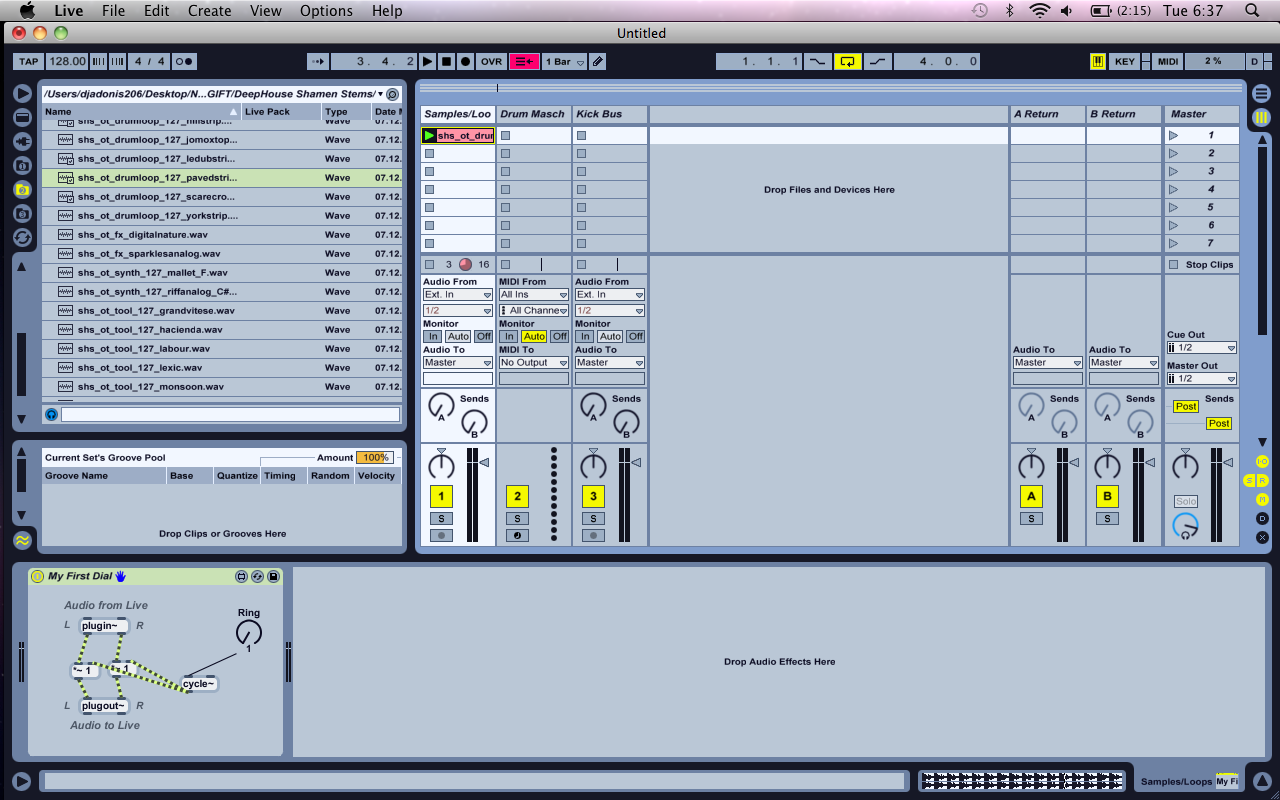Screen dimensions: 1280x800
Task: Sort browser by the Name column
Action: pyautogui.click(x=141, y=112)
